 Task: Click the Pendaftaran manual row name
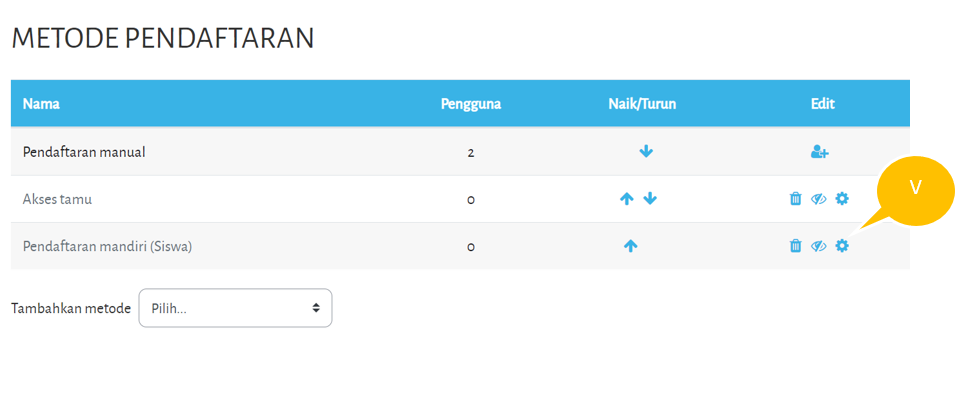[x=85, y=152]
